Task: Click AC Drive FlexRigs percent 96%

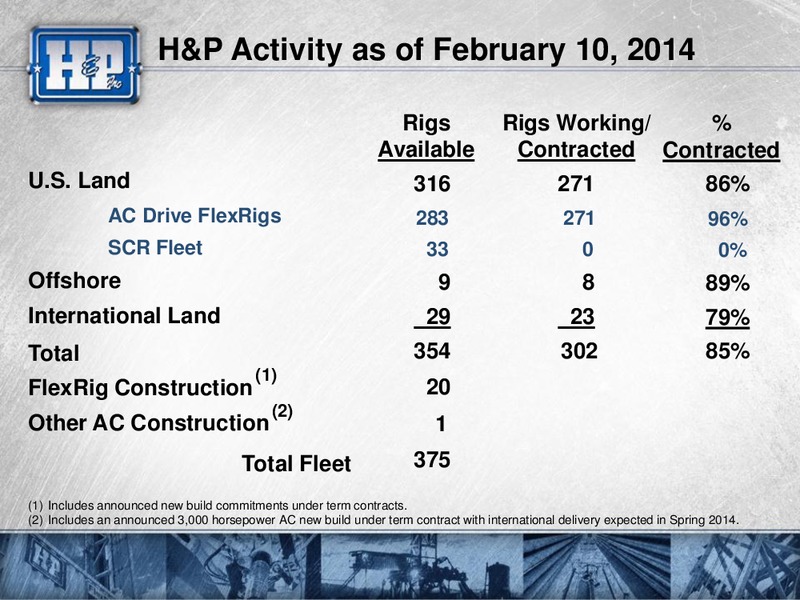Action: point(728,219)
